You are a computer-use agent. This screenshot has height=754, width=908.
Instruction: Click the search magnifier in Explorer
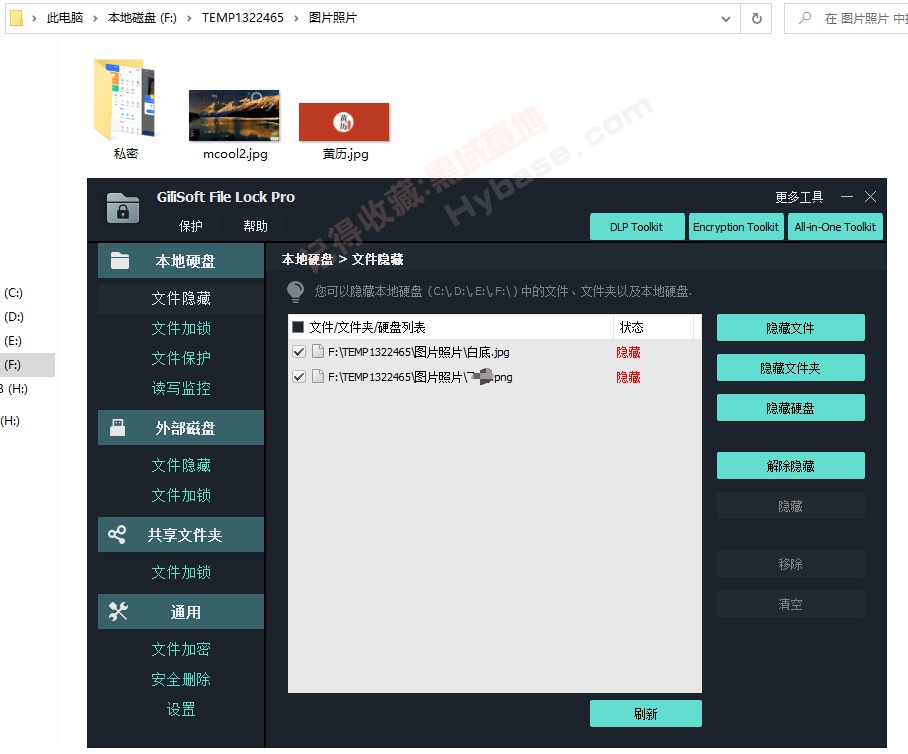pos(805,18)
